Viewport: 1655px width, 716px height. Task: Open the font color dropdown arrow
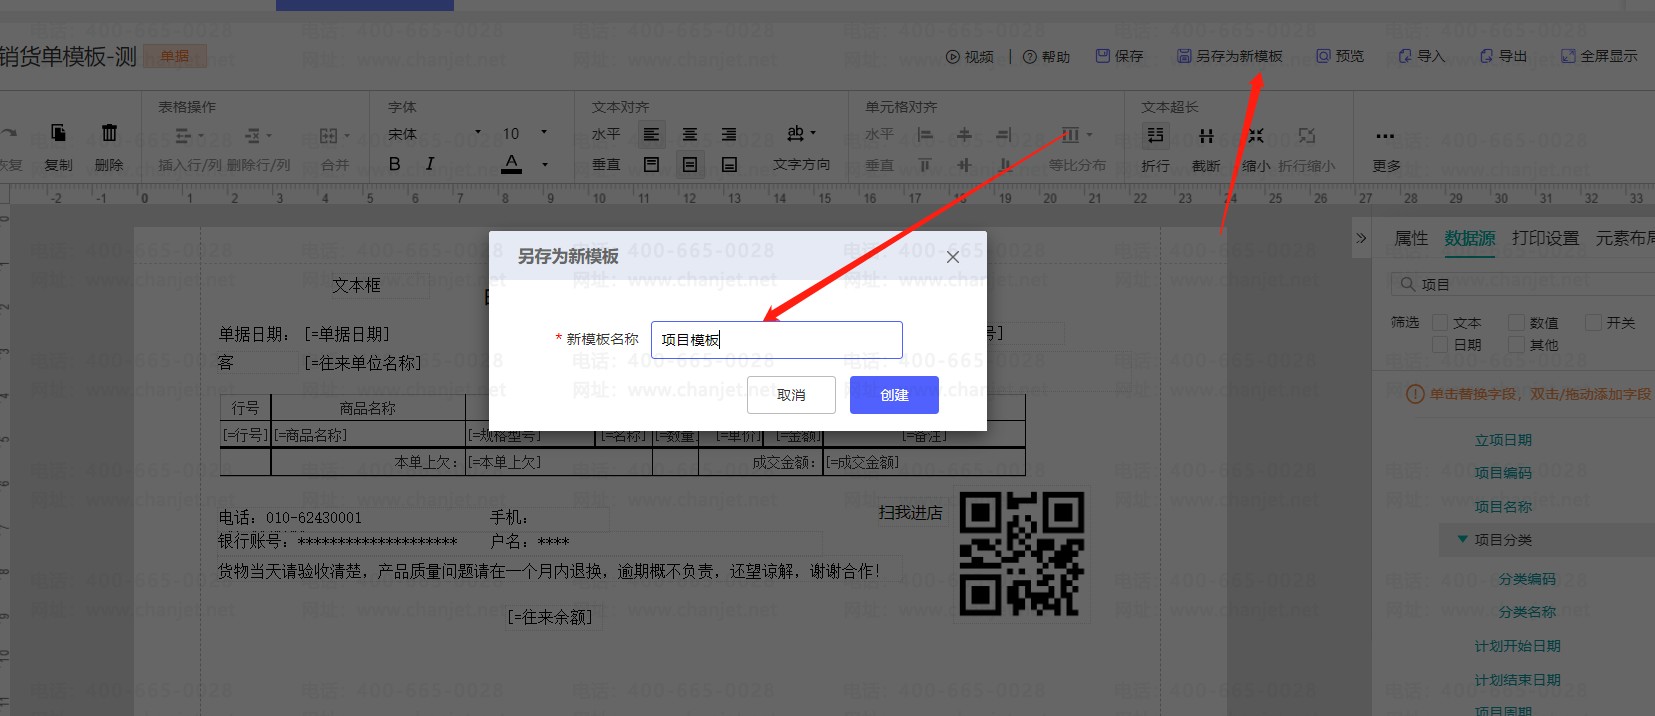click(x=545, y=165)
